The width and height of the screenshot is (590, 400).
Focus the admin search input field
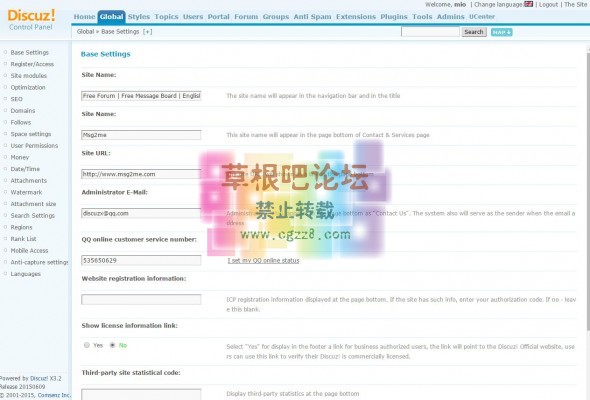tap(430, 32)
